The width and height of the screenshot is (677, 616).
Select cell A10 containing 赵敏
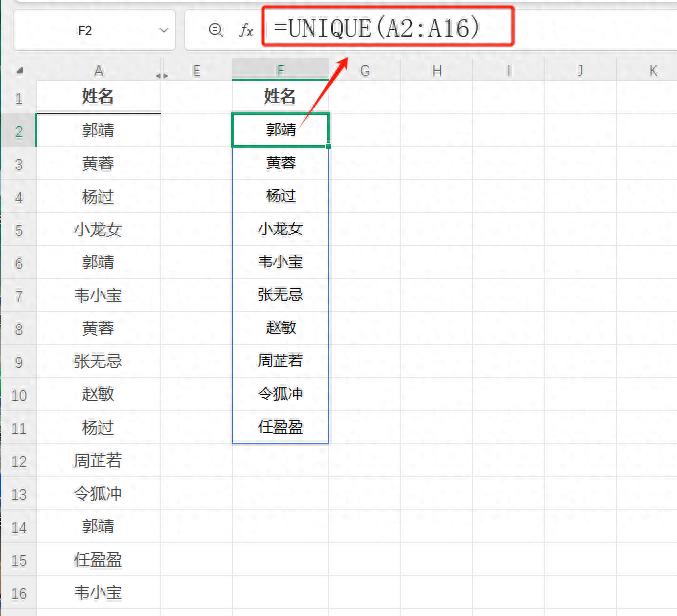(x=98, y=395)
